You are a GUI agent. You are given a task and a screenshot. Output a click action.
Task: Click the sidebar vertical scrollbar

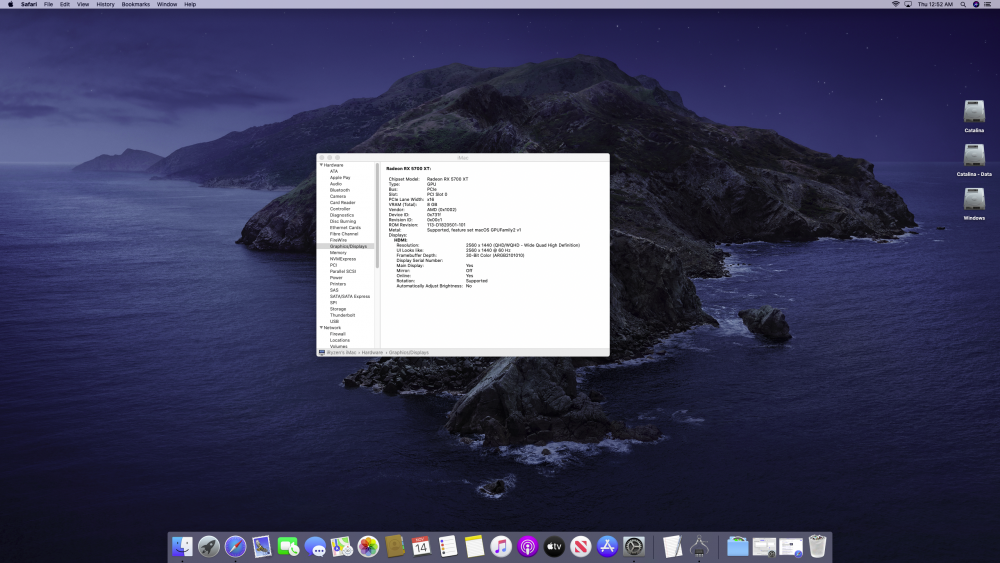(377, 216)
